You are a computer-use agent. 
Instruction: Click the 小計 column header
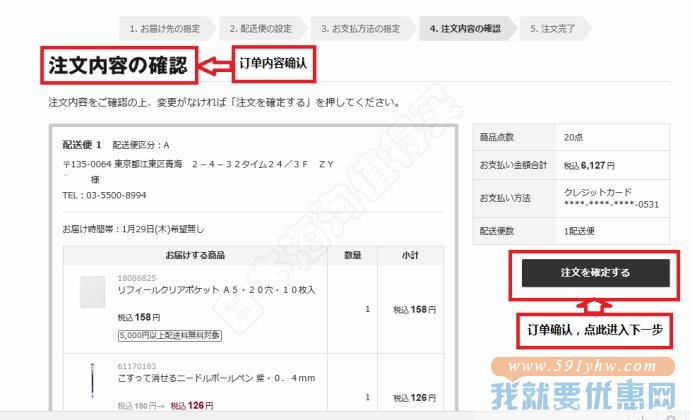click(x=410, y=255)
